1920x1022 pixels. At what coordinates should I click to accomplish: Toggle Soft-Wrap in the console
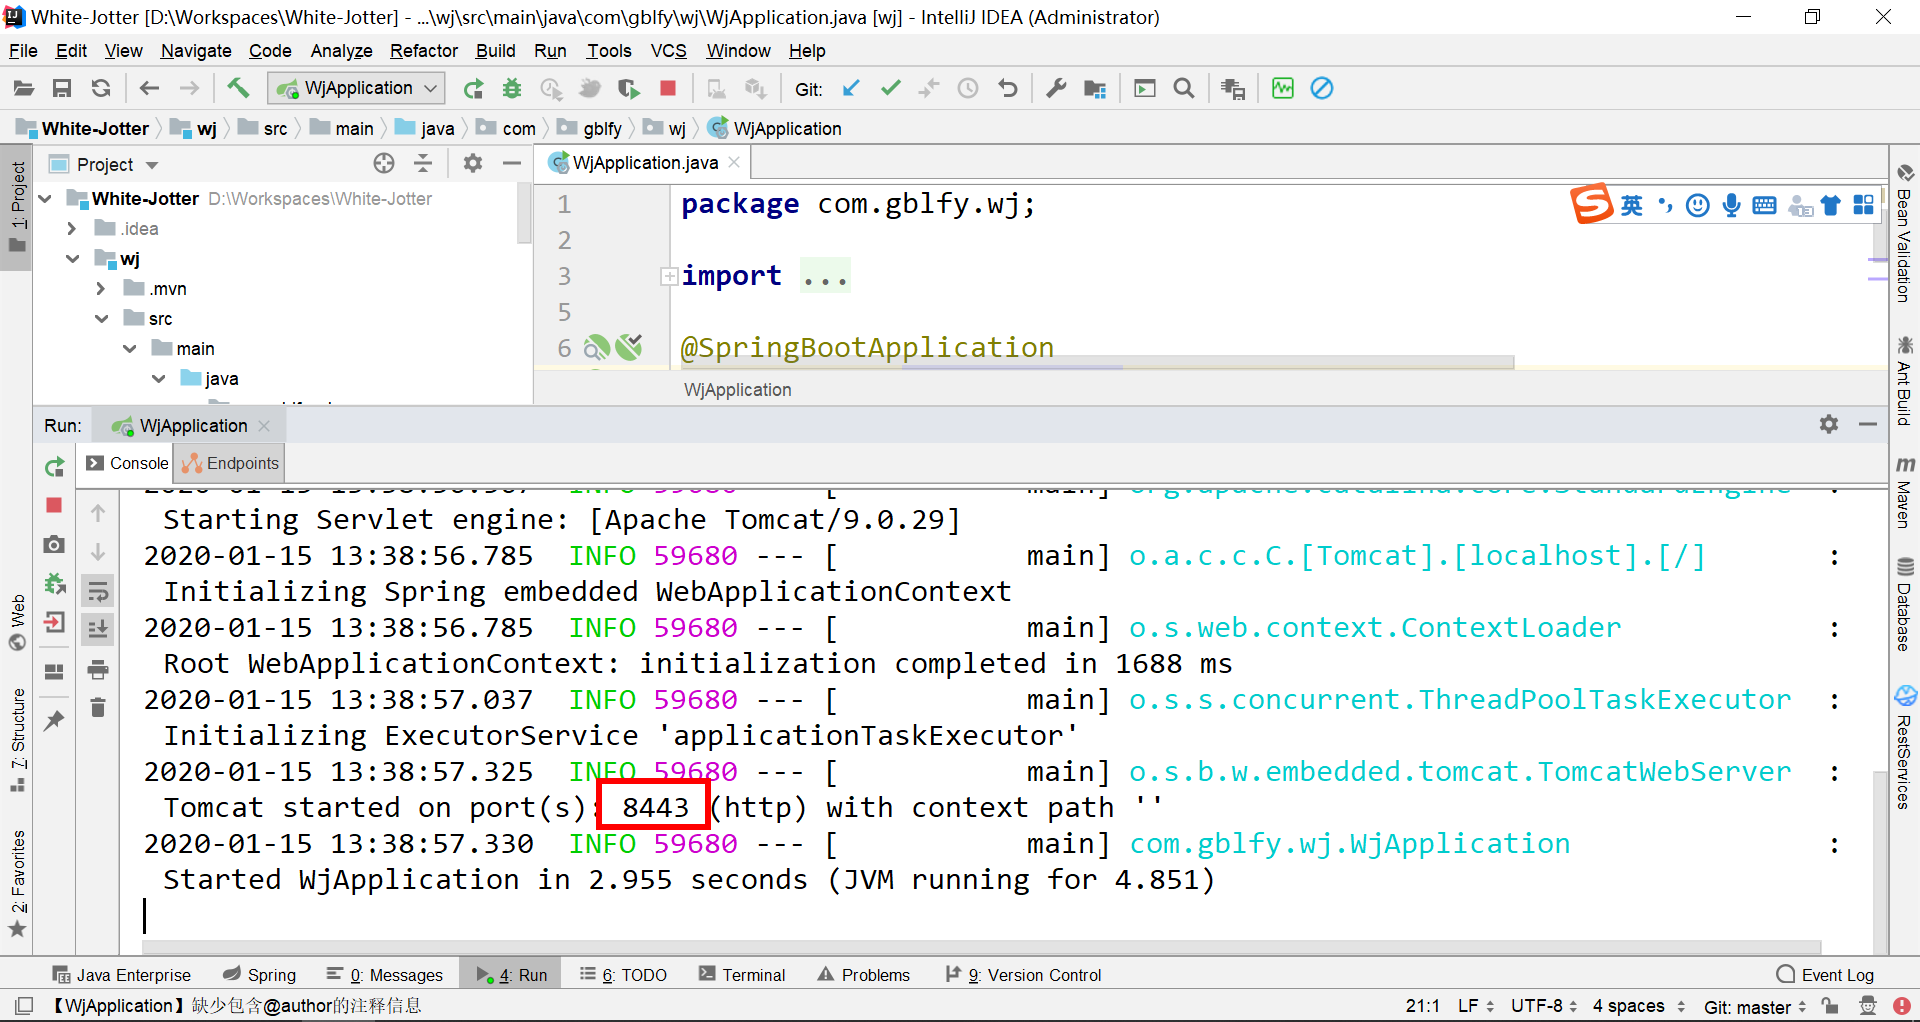[x=98, y=592]
